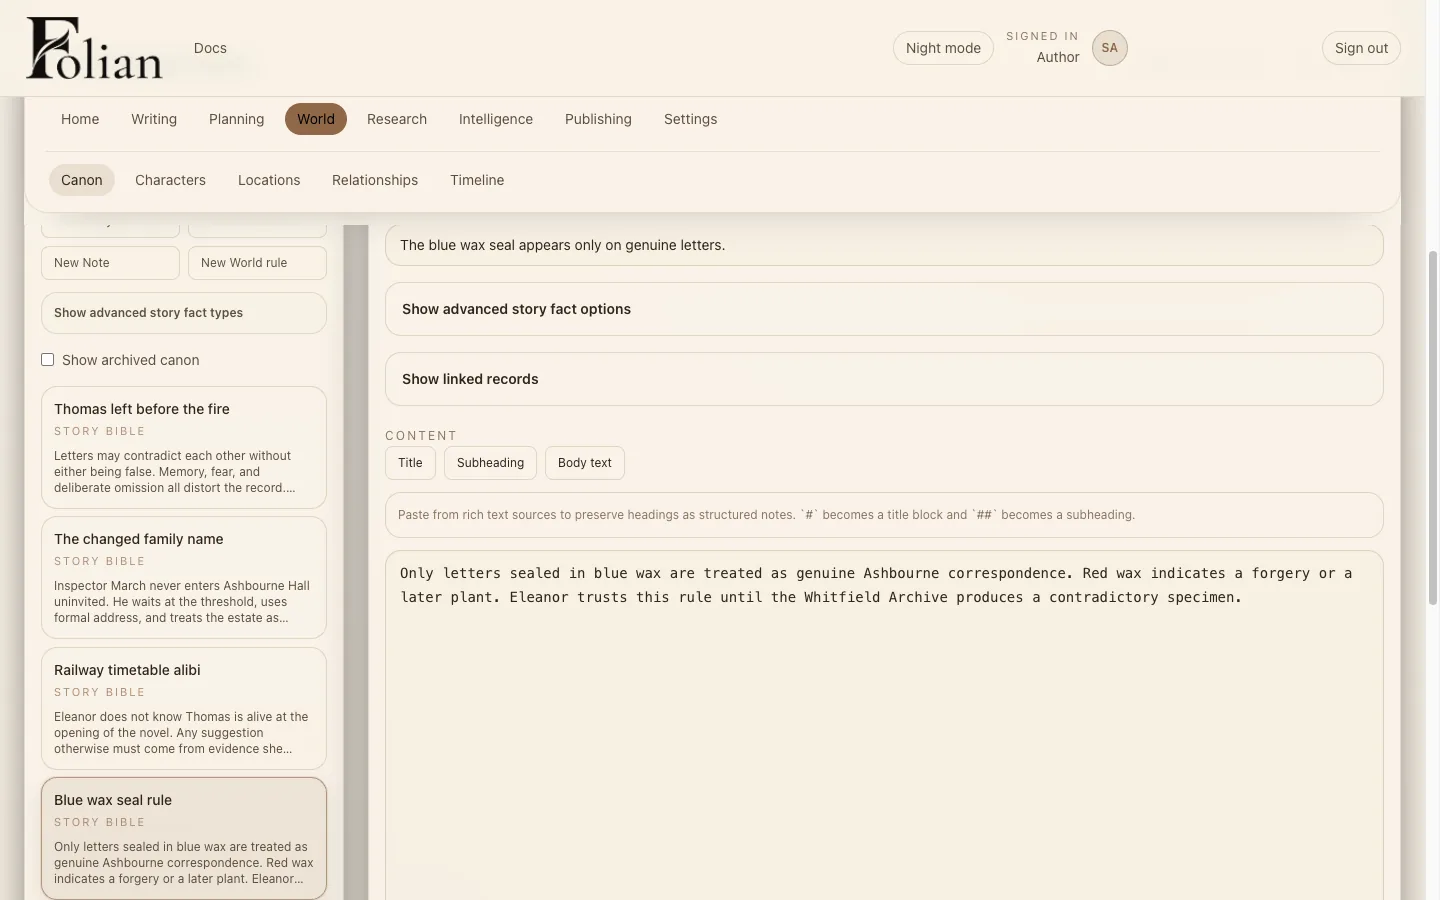Open the Relationships sub-tab
This screenshot has width=1440, height=900.
coord(375,180)
